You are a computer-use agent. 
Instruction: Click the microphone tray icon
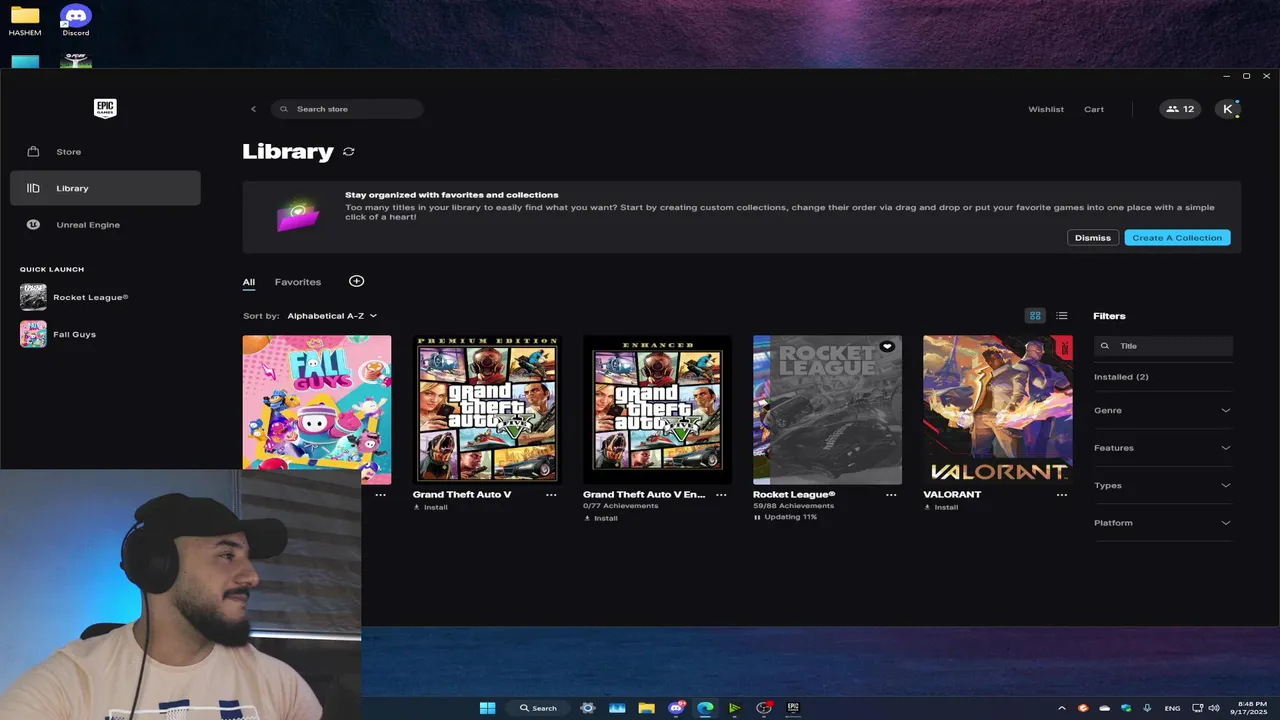click(1147, 708)
